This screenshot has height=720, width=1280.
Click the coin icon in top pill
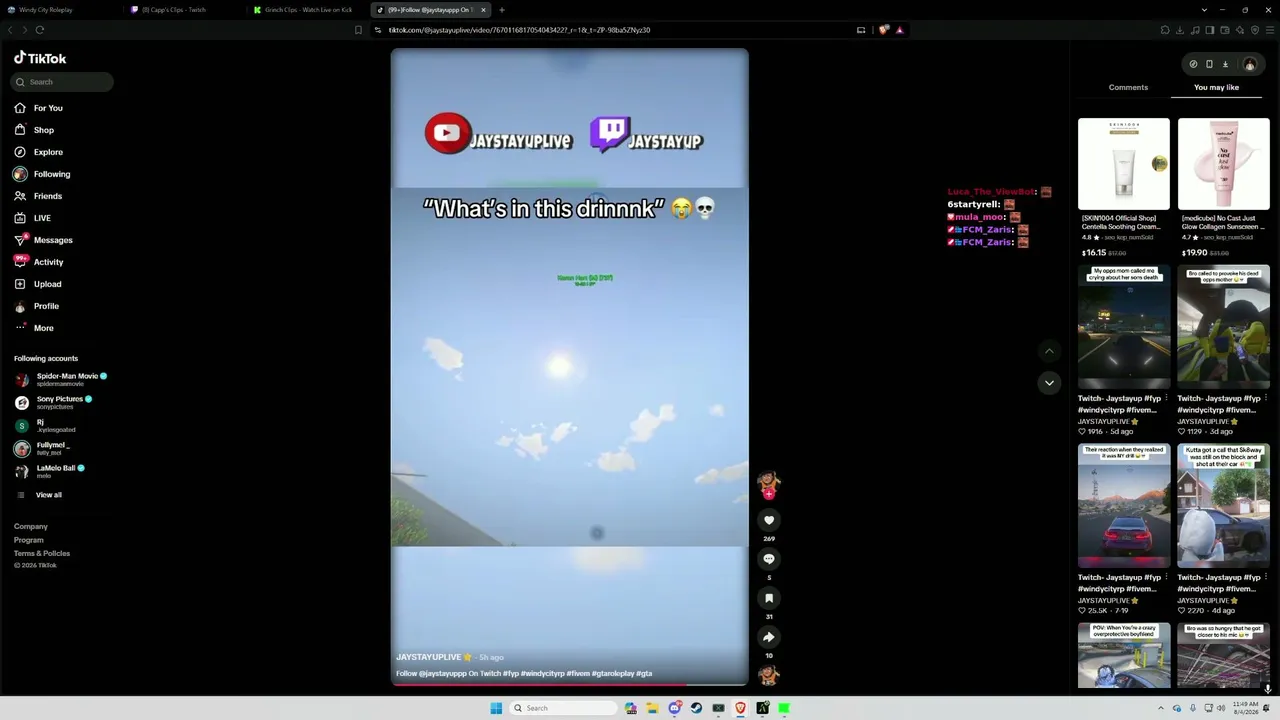[x=1193, y=64]
